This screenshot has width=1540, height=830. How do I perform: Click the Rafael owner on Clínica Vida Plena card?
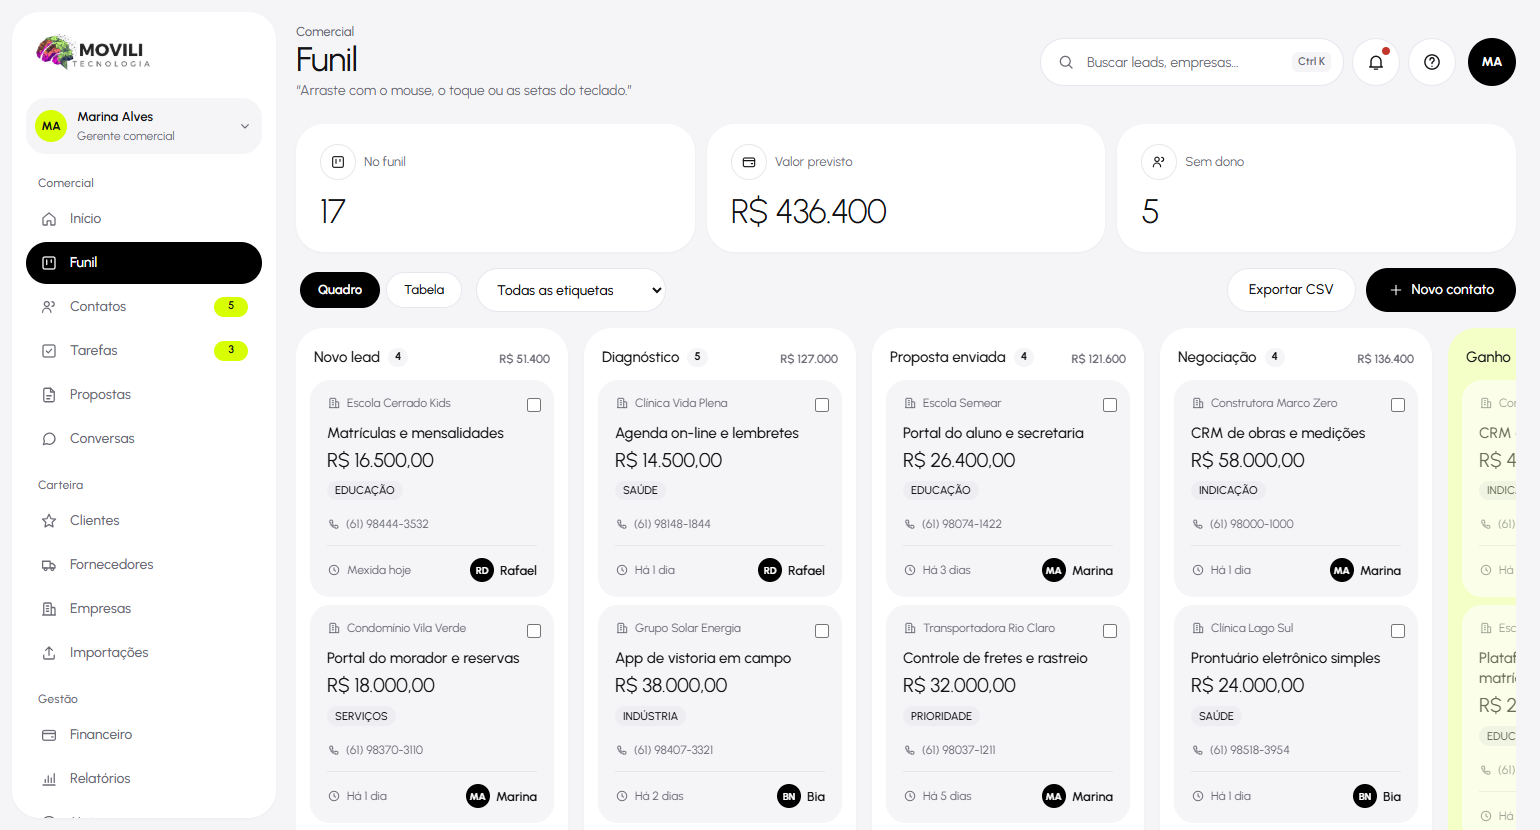click(792, 570)
